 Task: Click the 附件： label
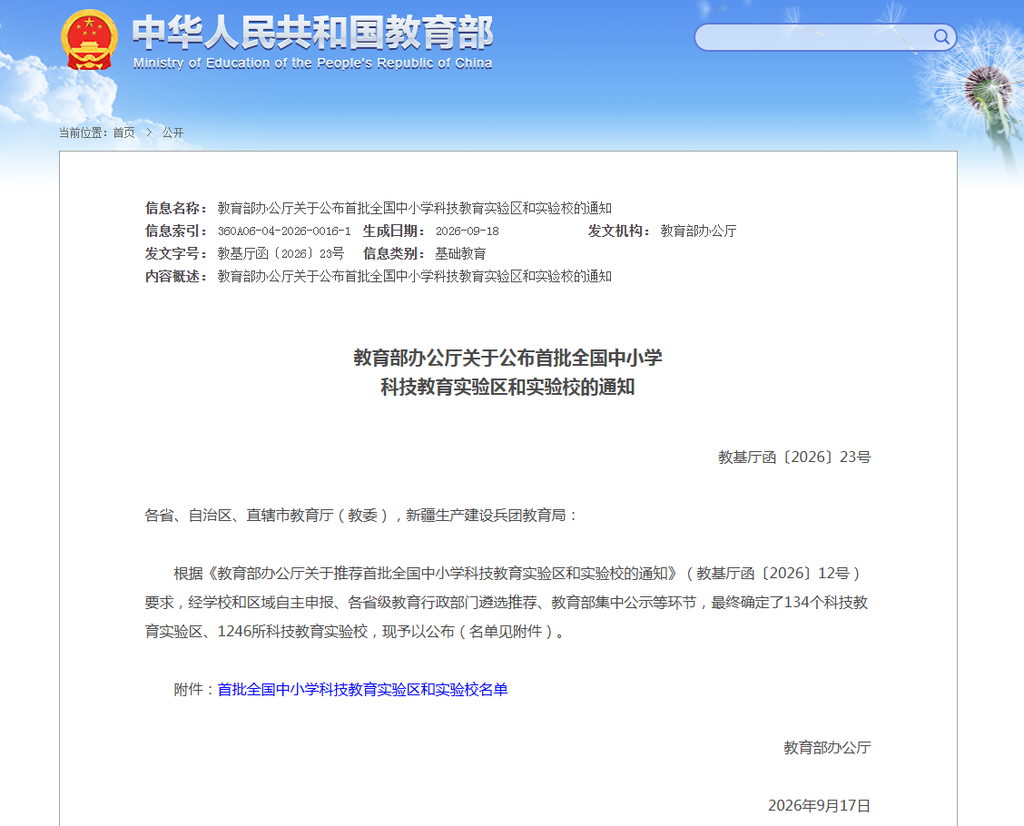click(x=195, y=690)
